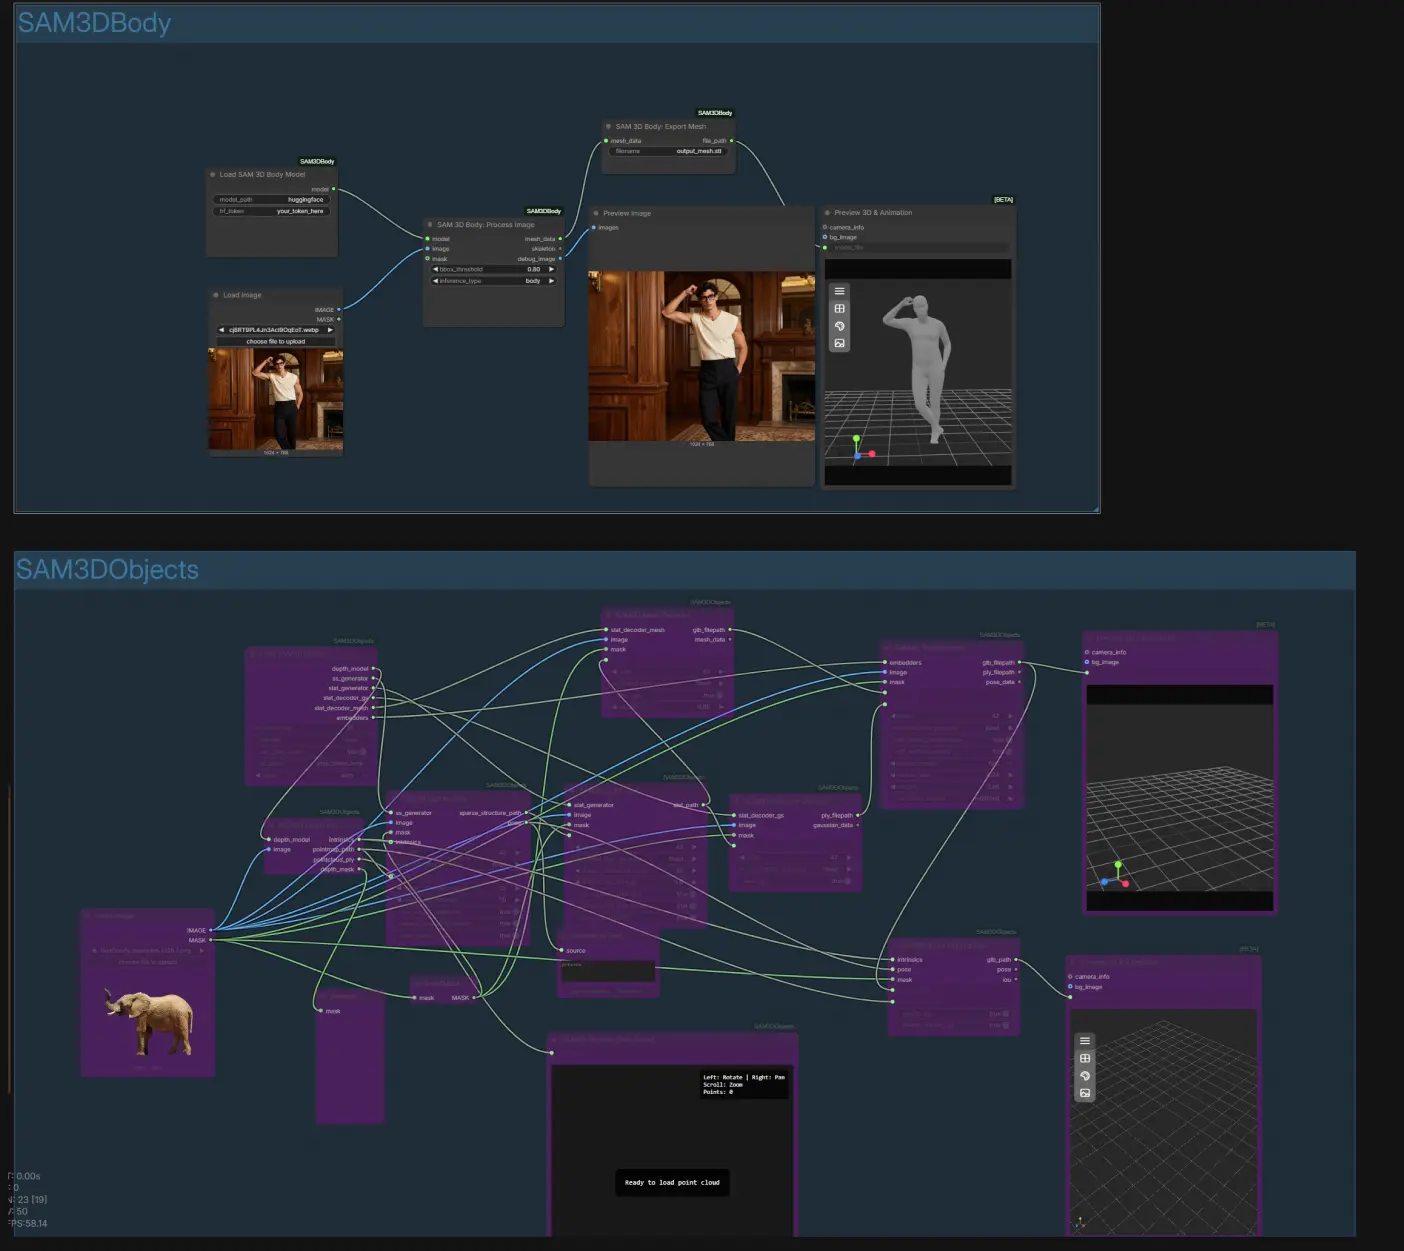Click the choose file to upload button
The image size is (1404, 1251).
pos(275,341)
